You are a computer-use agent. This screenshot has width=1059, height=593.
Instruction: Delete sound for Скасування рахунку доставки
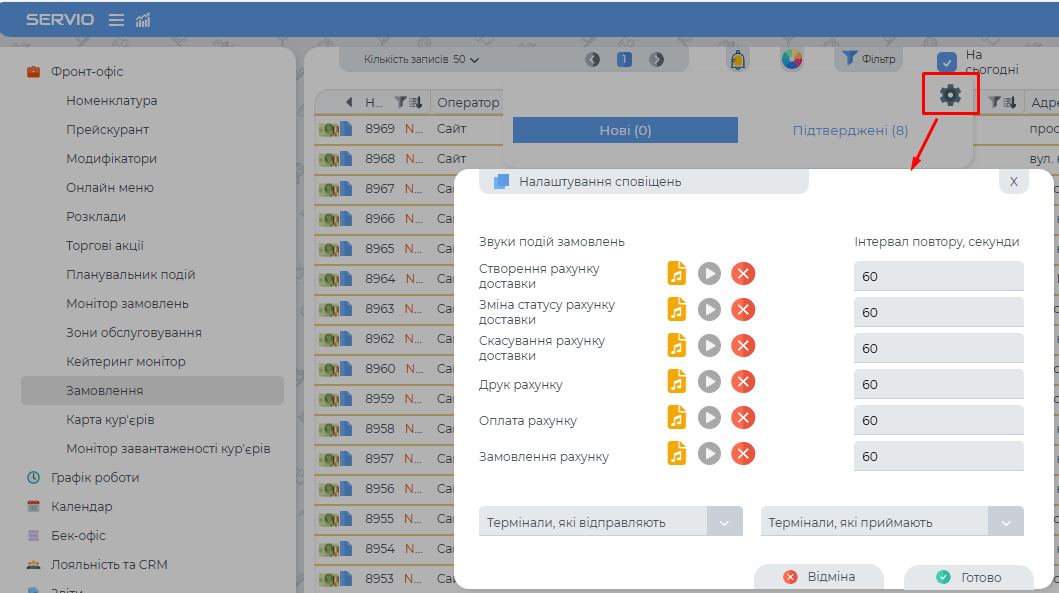point(742,346)
